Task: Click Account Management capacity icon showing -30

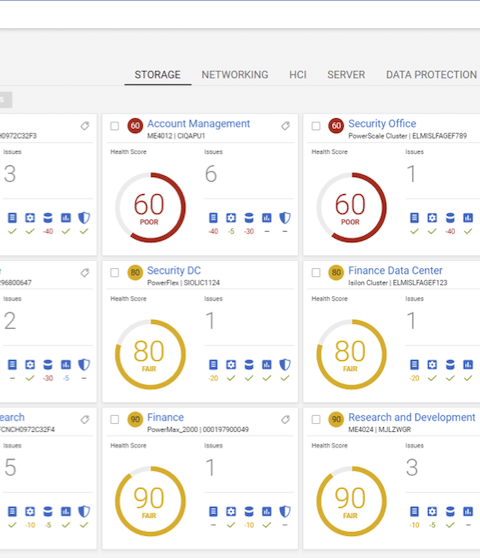Action: point(249,217)
